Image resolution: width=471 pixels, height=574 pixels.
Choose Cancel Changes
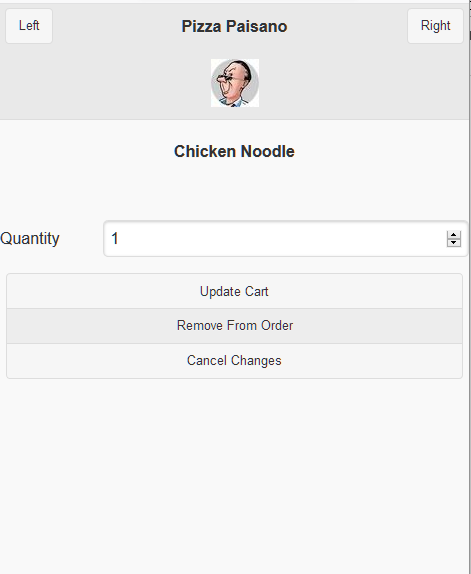pyautogui.click(x=235, y=361)
